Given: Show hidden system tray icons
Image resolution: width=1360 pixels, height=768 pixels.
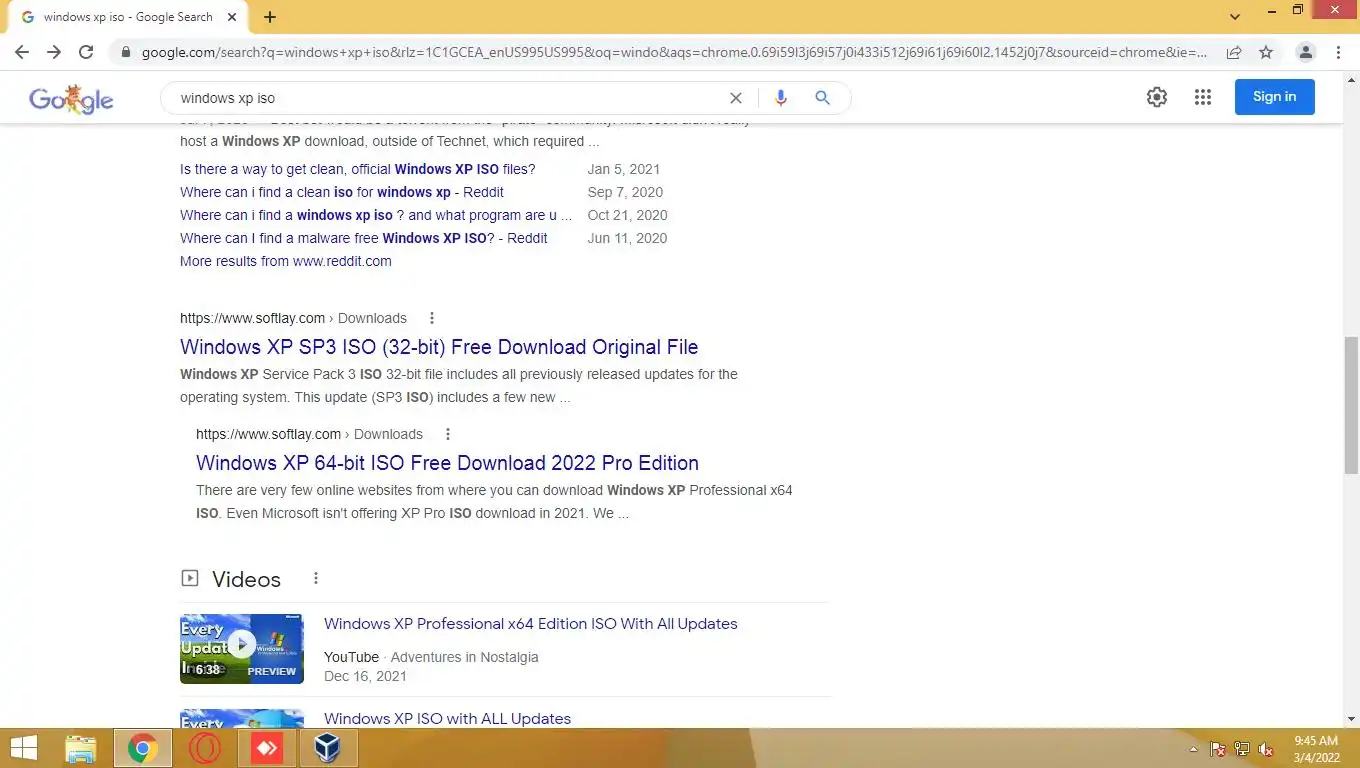Looking at the screenshot, I should tap(1193, 749).
